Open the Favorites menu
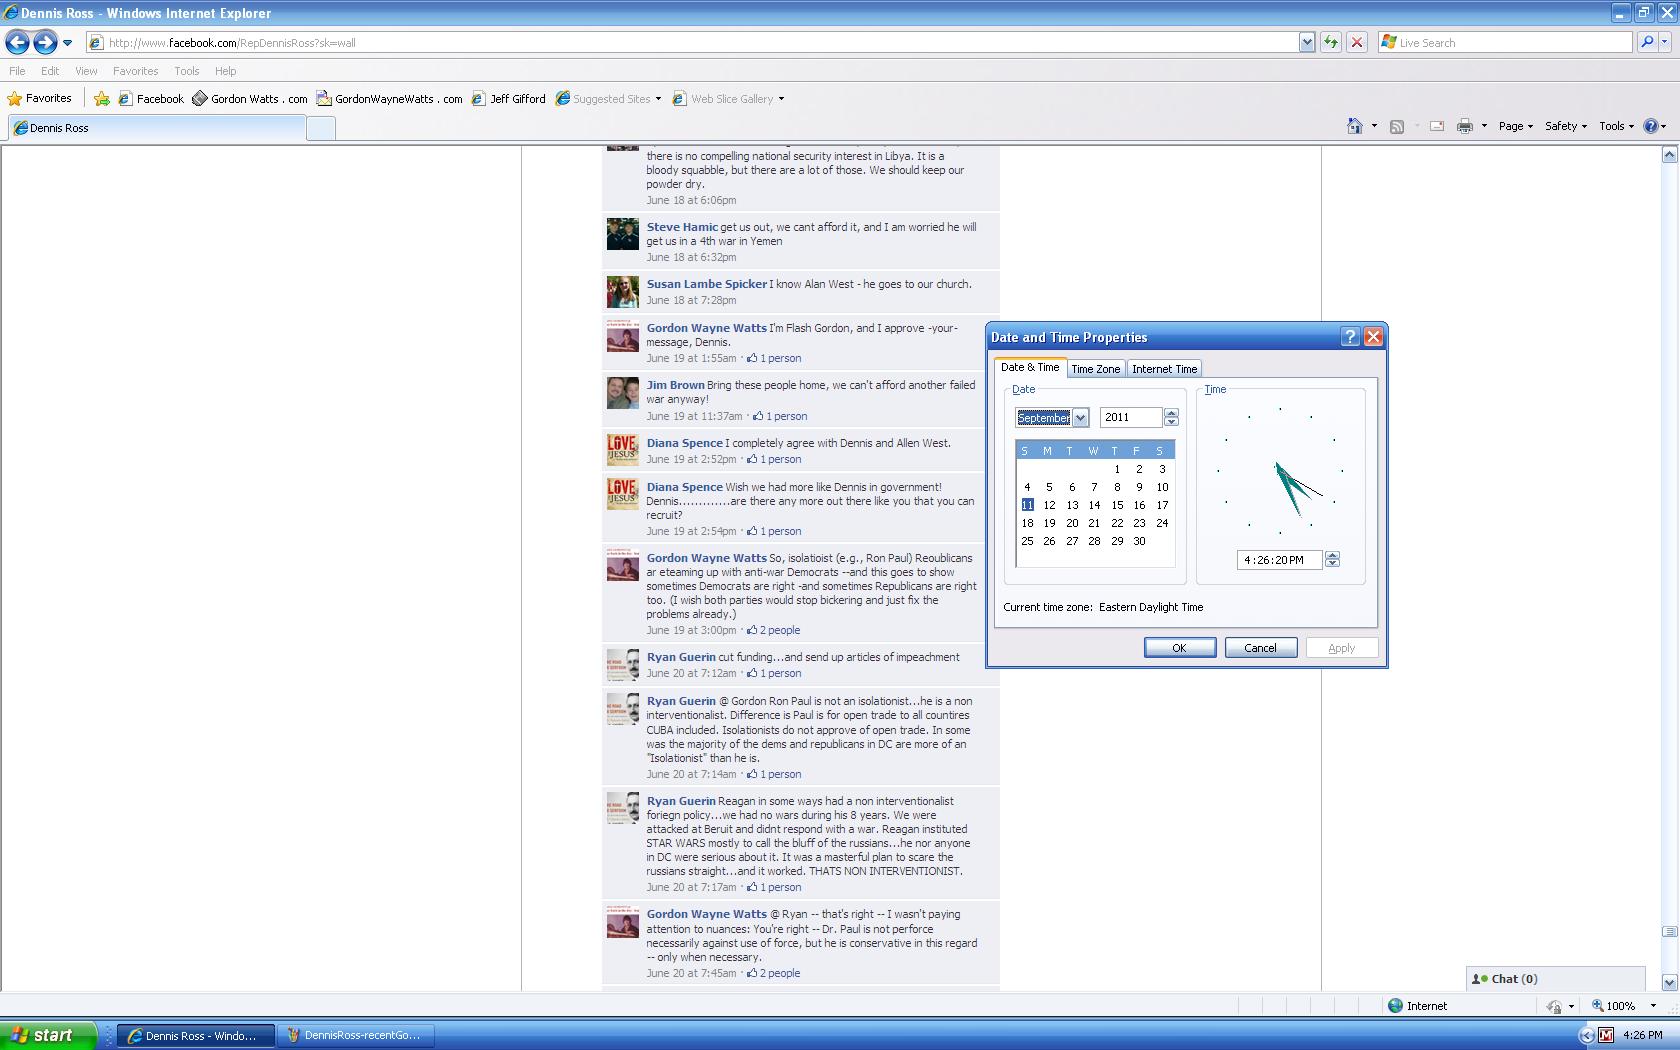The image size is (1680, 1050). pyautogui.click(x=135, y=71)
